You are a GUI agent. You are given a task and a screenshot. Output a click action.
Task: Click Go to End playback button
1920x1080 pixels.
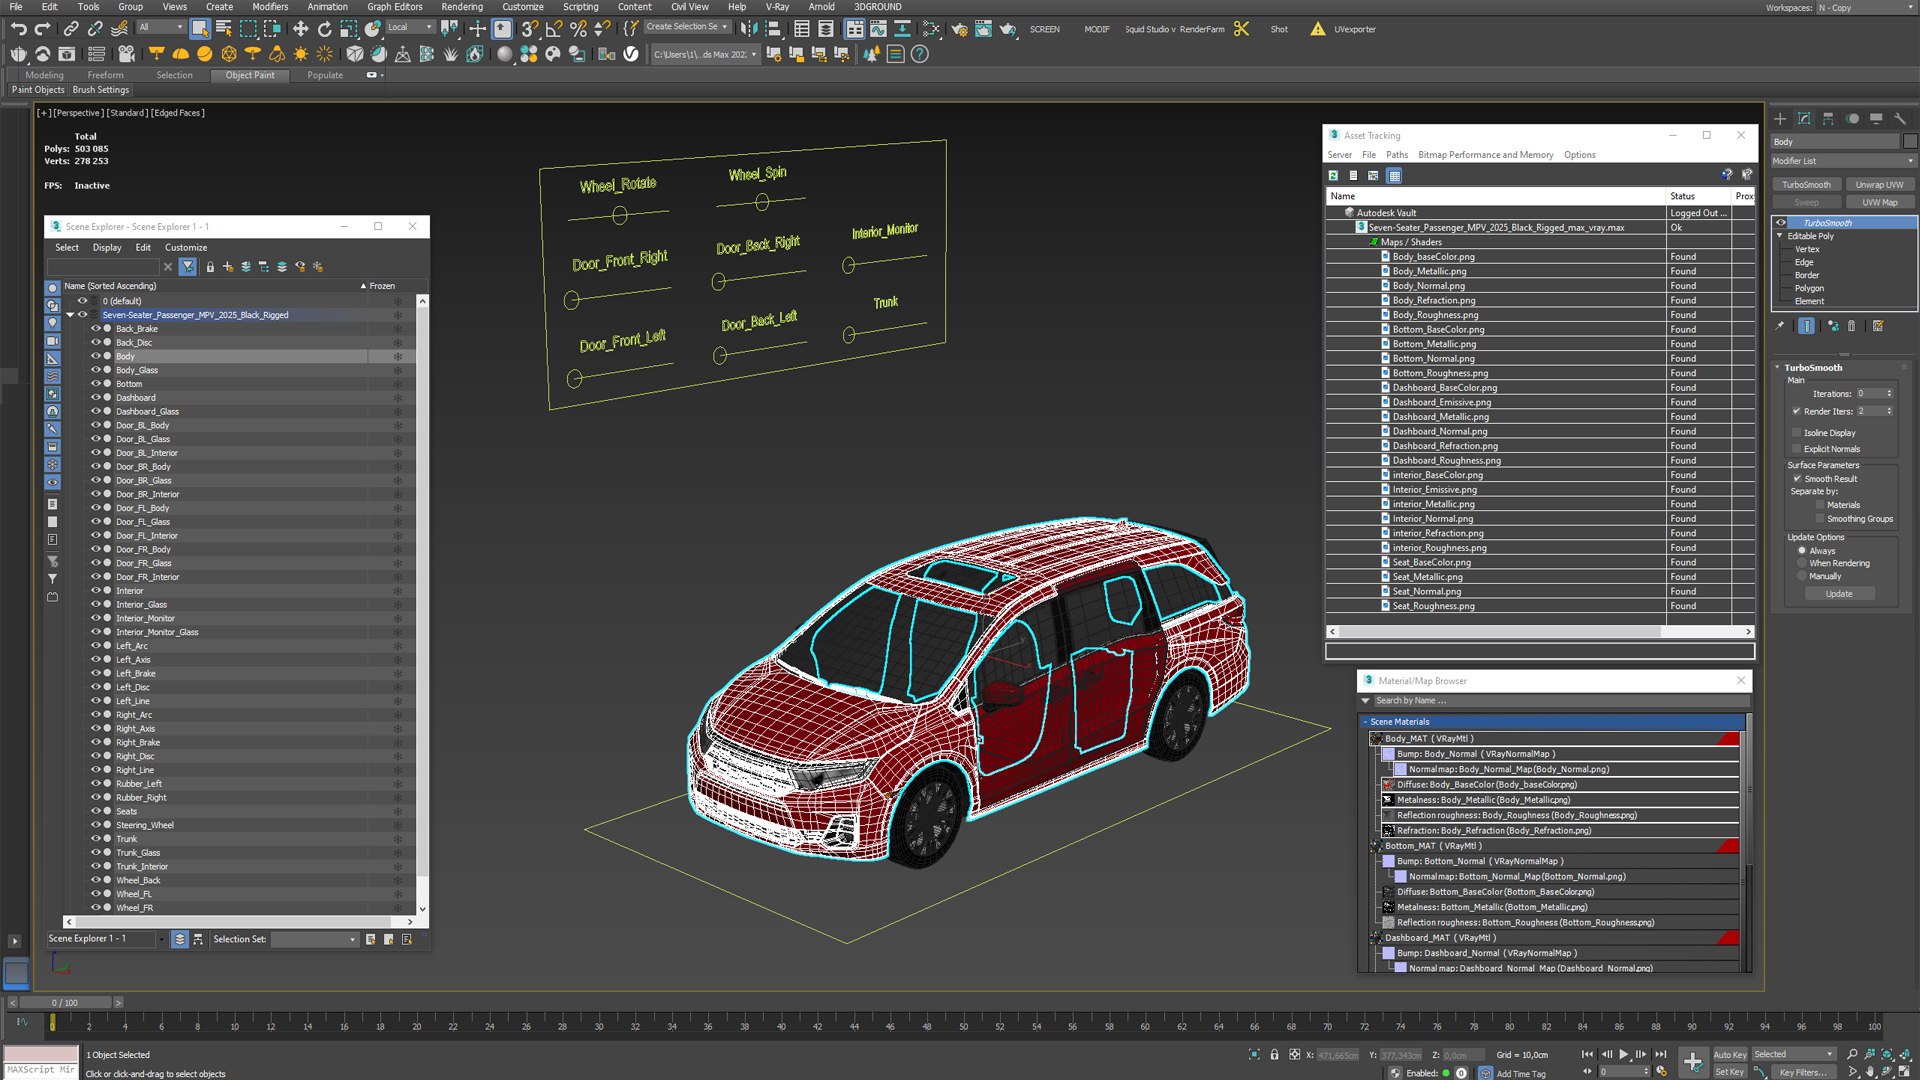(x=1661, y=1054)
